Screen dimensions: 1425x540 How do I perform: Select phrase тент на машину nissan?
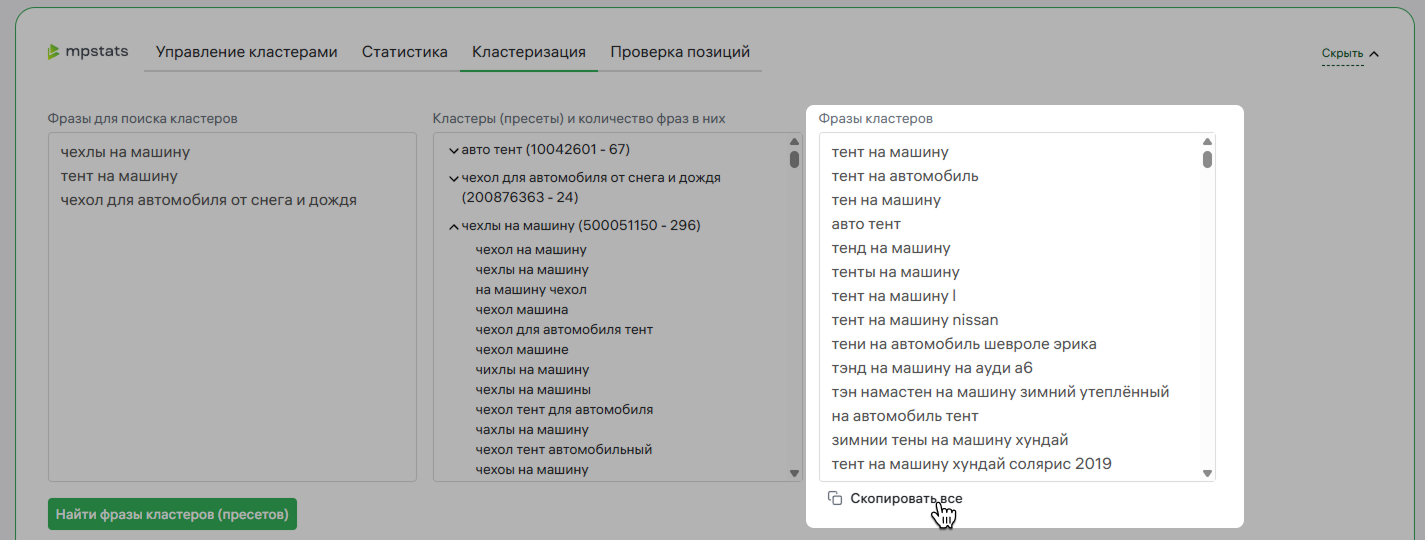tap(914, 320)
